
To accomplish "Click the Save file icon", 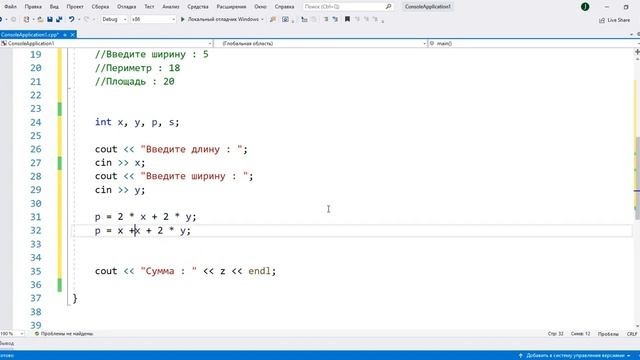I will point(50,19).
